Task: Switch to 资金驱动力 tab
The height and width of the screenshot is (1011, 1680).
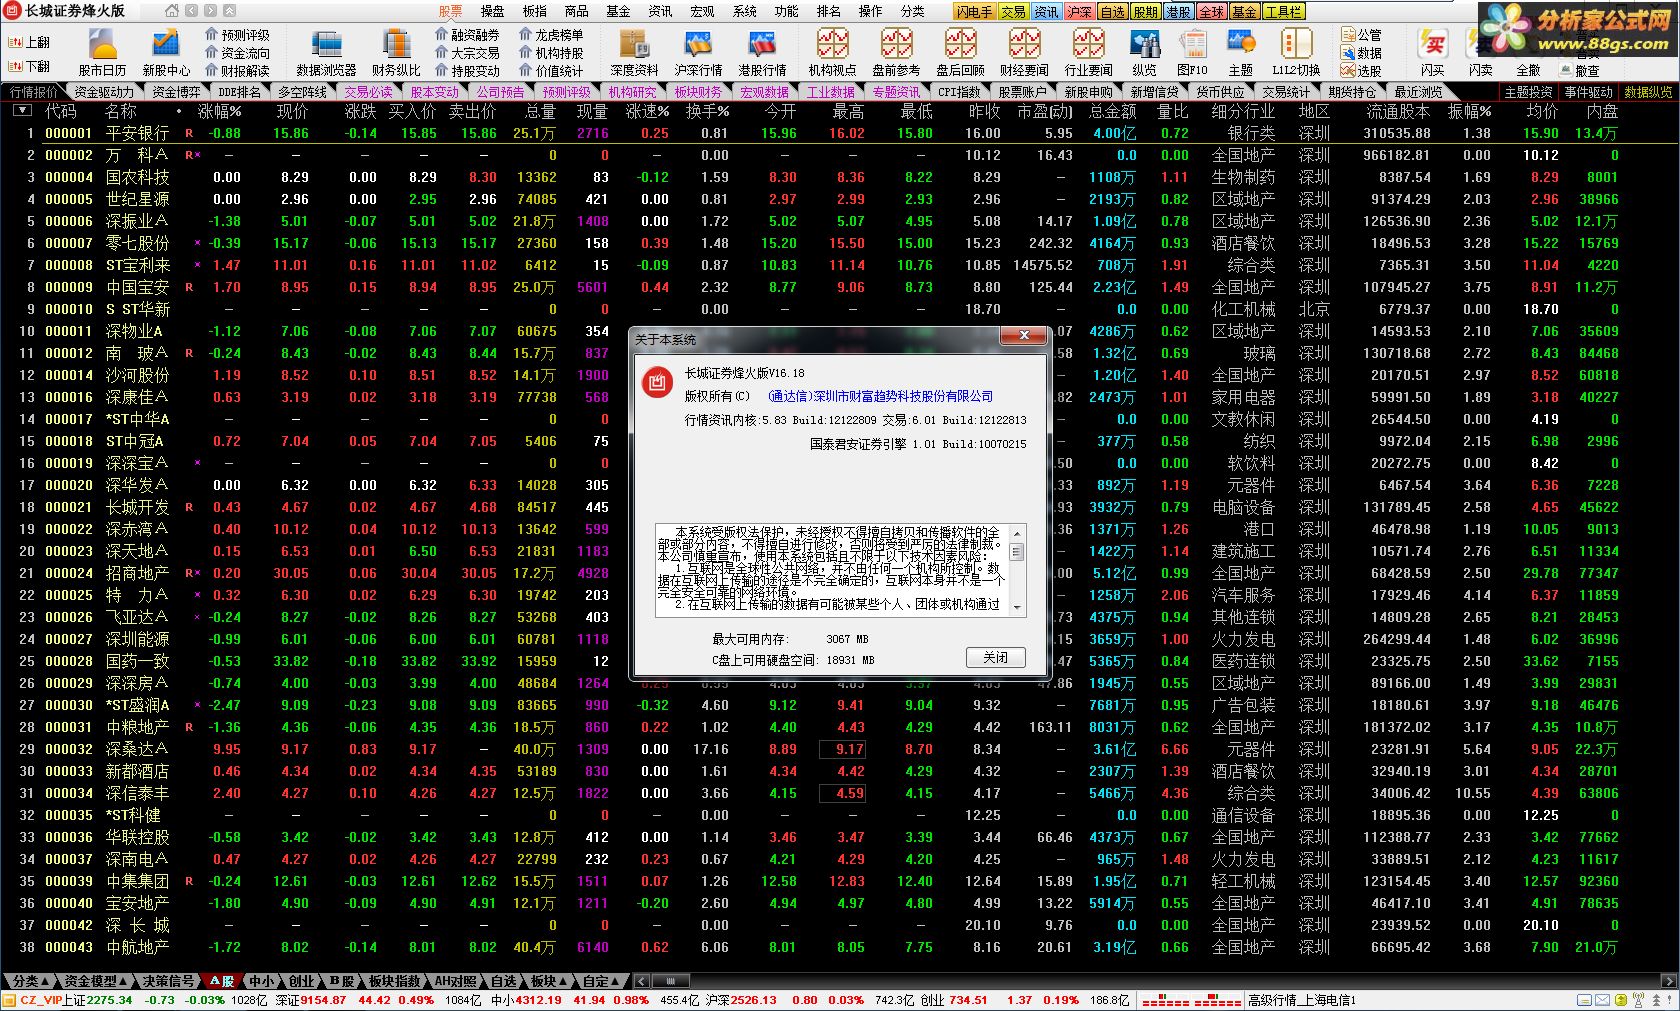Action: [104, 92]
